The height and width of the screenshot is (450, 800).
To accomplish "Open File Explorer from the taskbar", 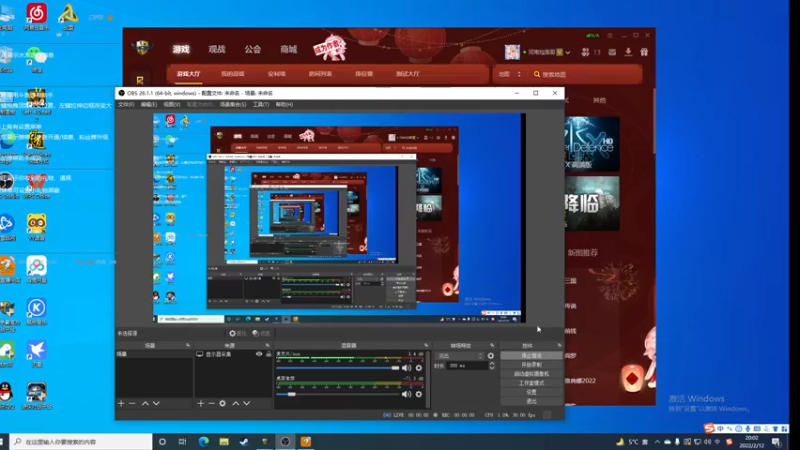I will (x=224, y=442).
